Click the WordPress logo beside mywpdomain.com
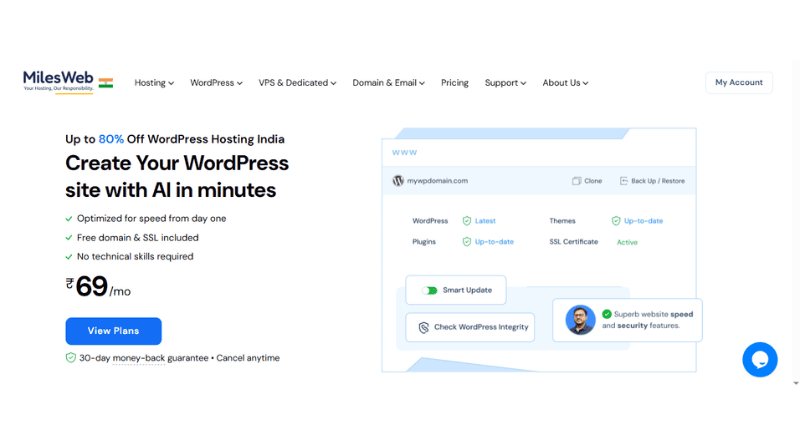This screenshot has width=800, height=445. tap(398, 181)
